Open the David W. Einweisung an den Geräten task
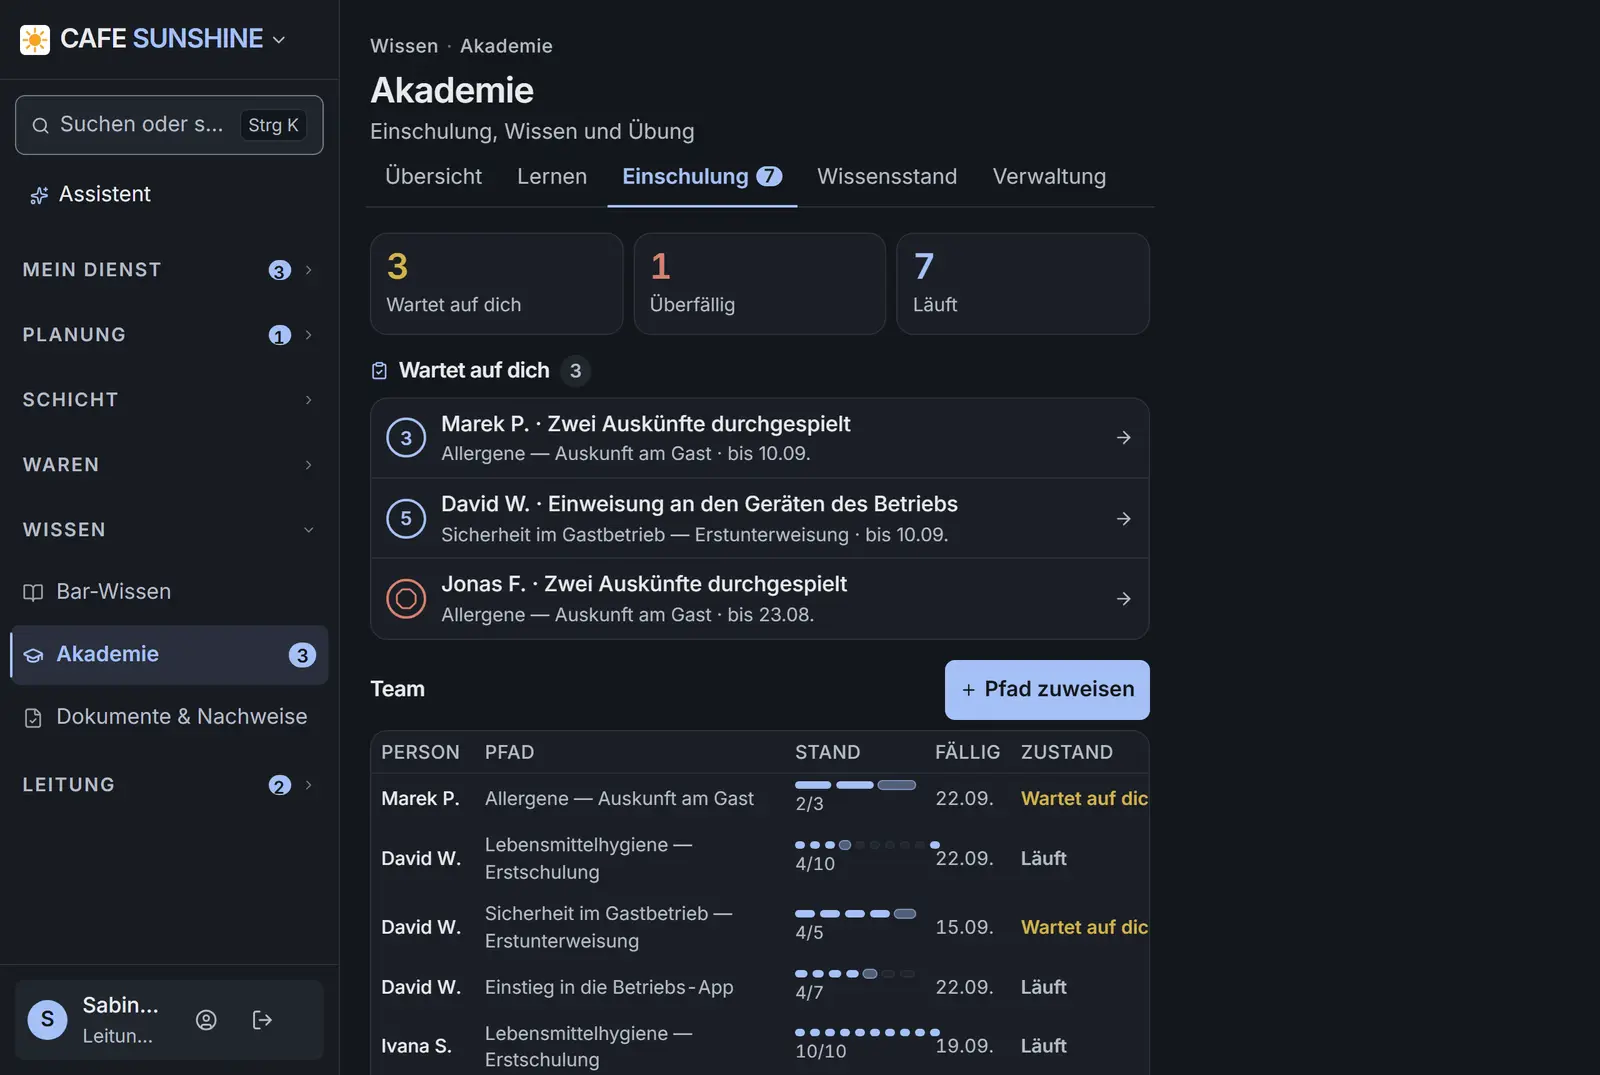Image resolution: width=1600 pixels, height=1075 pixels. point(760,518)
